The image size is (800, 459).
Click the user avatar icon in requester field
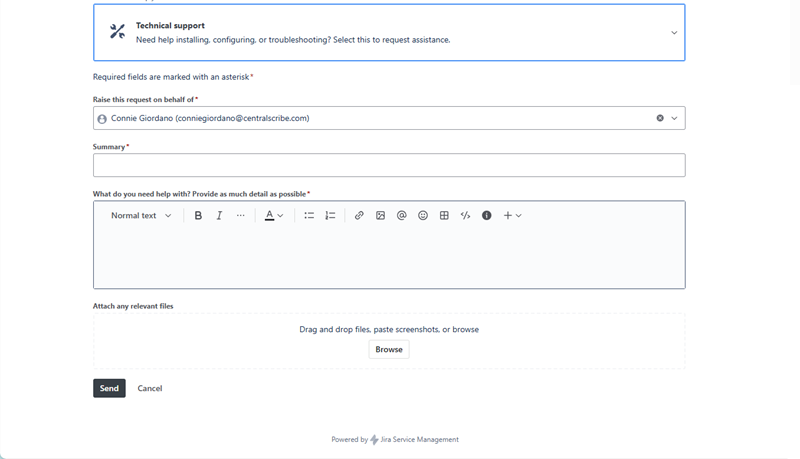click(x=102, y=119)
